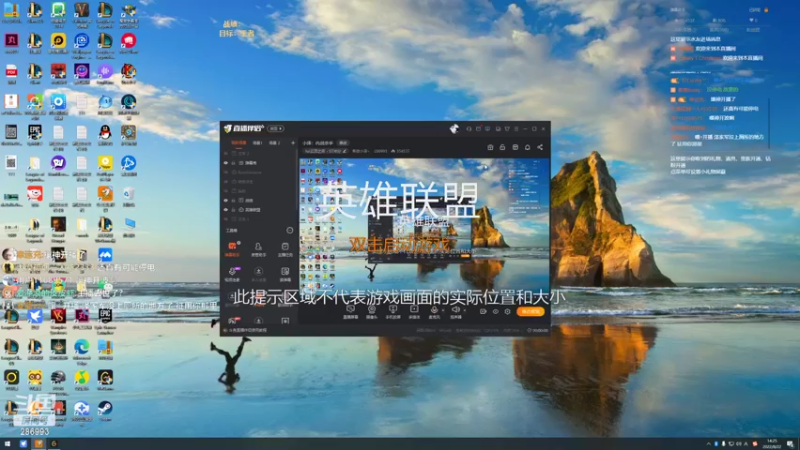The height and width of the screenshot is (450, 800).
Task: Toggle visibility of the 英雄联盟 source row
Action: point(226,210)
